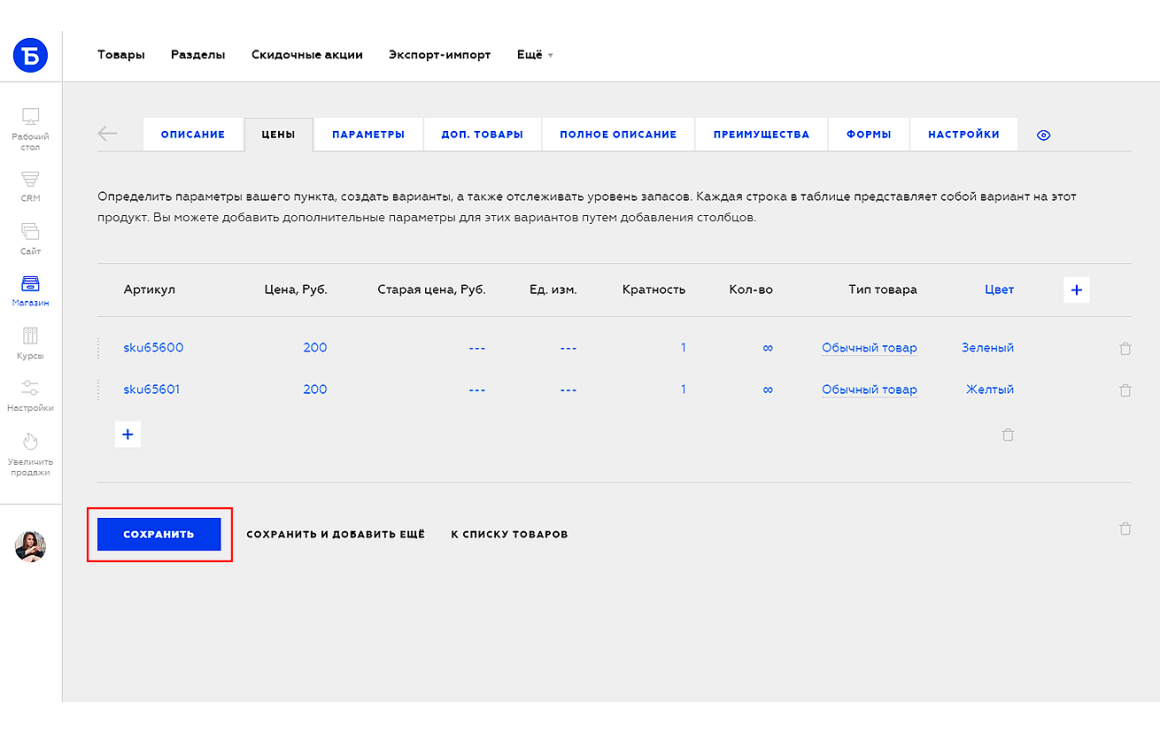The height and width of the screenshot is (733, 1160).
Task: Open Сайт section in sidebar
Action: pyautogui.click(x=30, y=239)
